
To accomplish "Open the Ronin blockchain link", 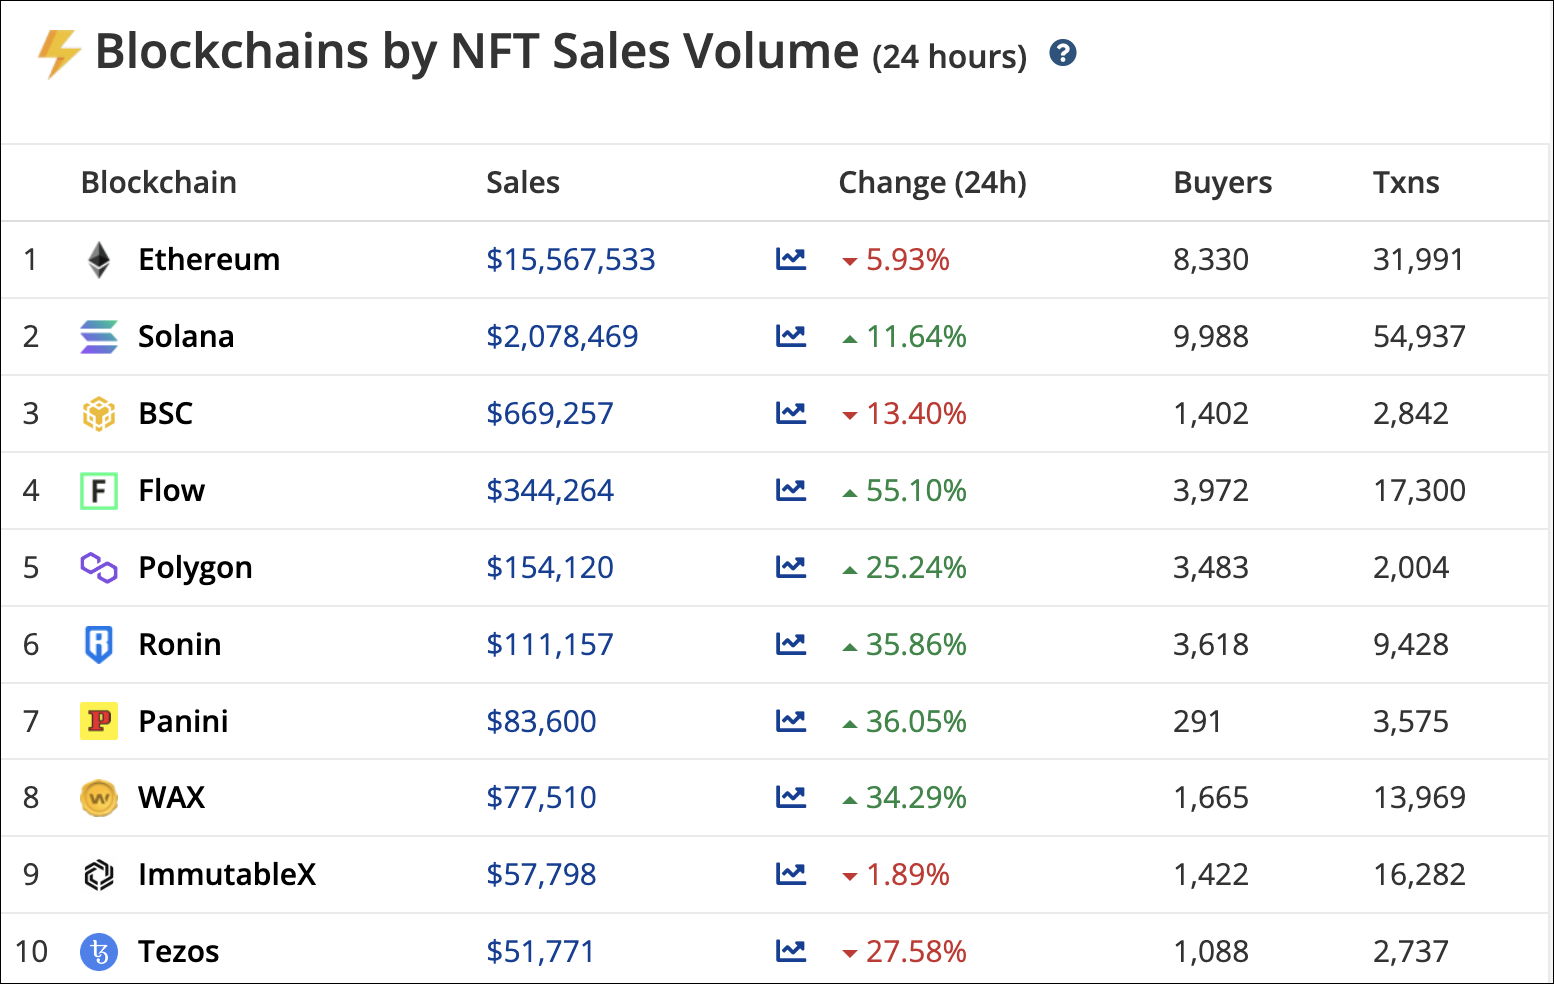I will tap(180, 645).
